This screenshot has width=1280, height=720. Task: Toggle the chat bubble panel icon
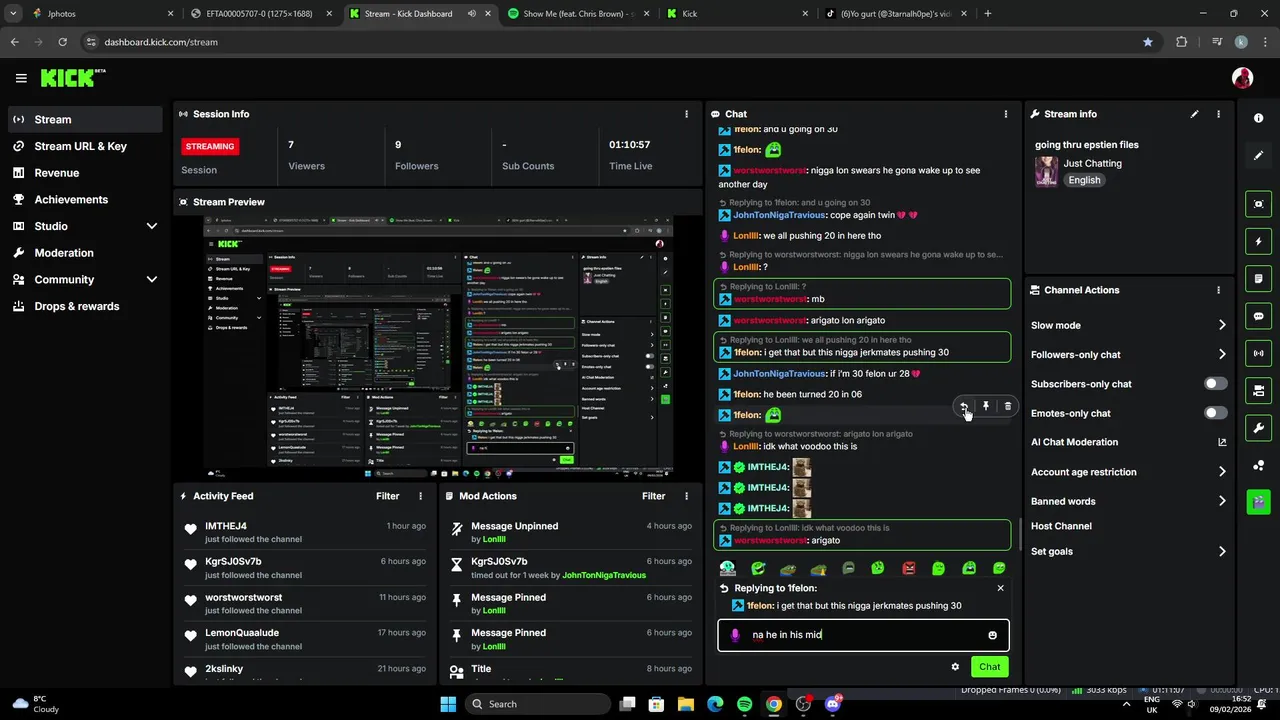[1258, 316]
